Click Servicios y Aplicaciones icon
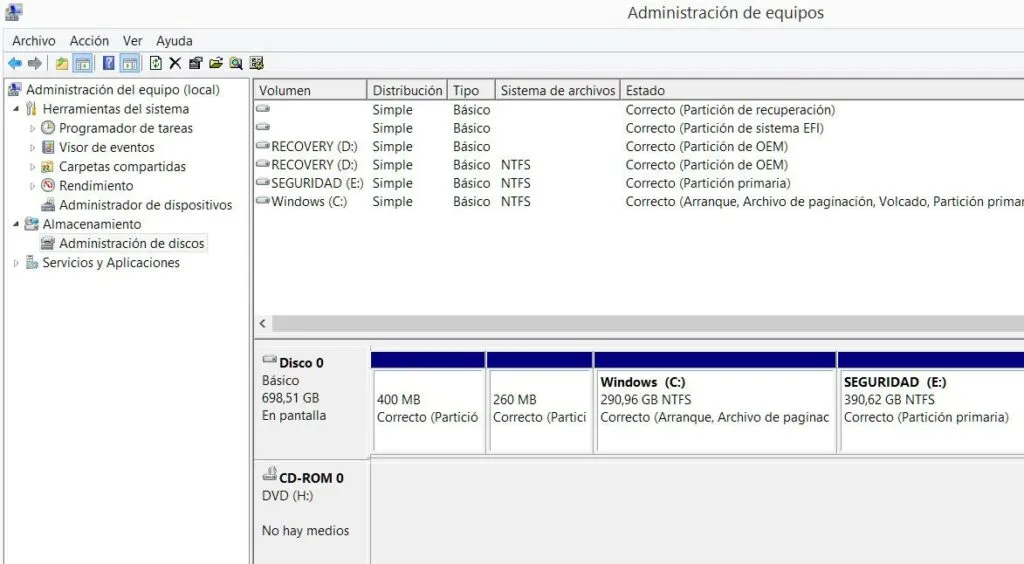Image resolution: width=1024 pixels, height=564 pixels. click(x=31, y=262)
